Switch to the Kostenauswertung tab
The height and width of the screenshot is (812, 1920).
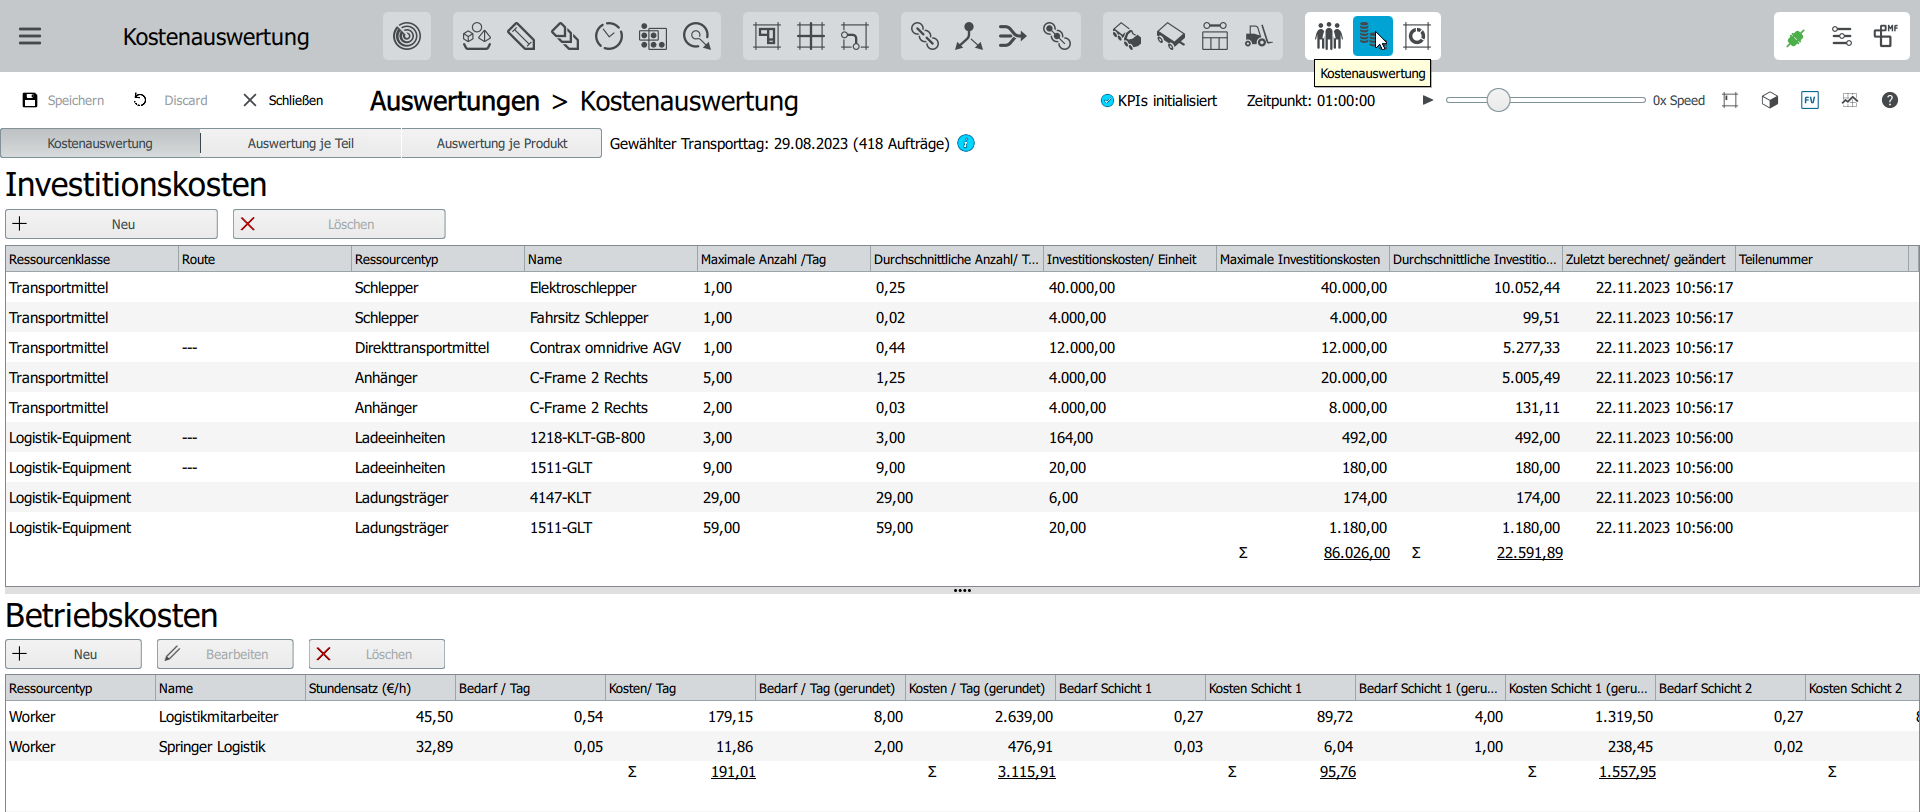click(x=100, y=143)
